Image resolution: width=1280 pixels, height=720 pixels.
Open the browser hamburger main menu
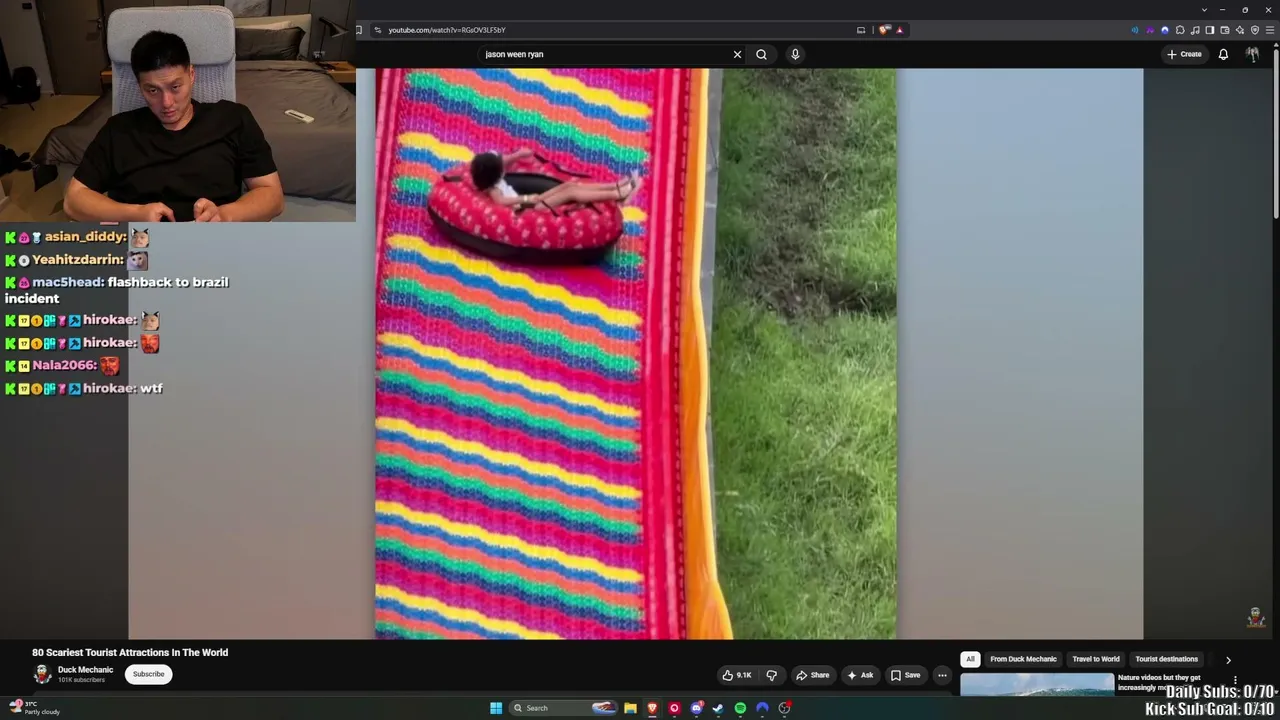[x=1270, y=30]
